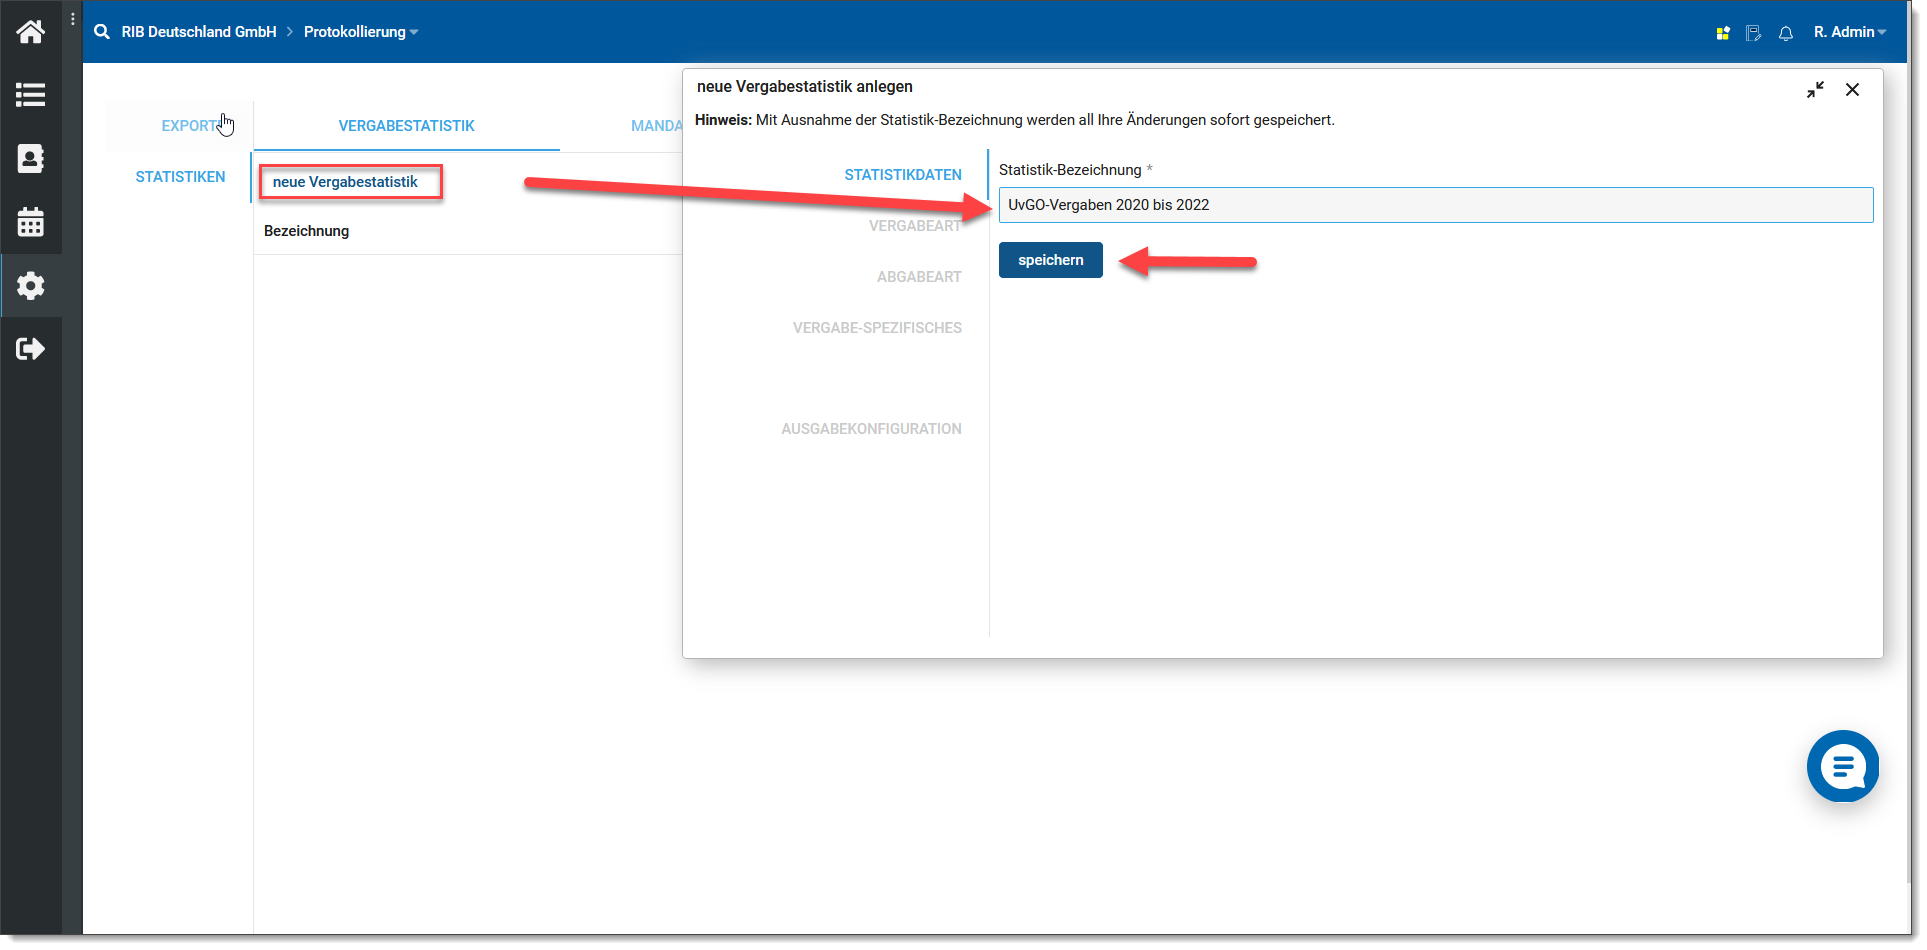Click the search magnifier icon
Viewport: 1927px width, 950px height.
tap(102, 32)
